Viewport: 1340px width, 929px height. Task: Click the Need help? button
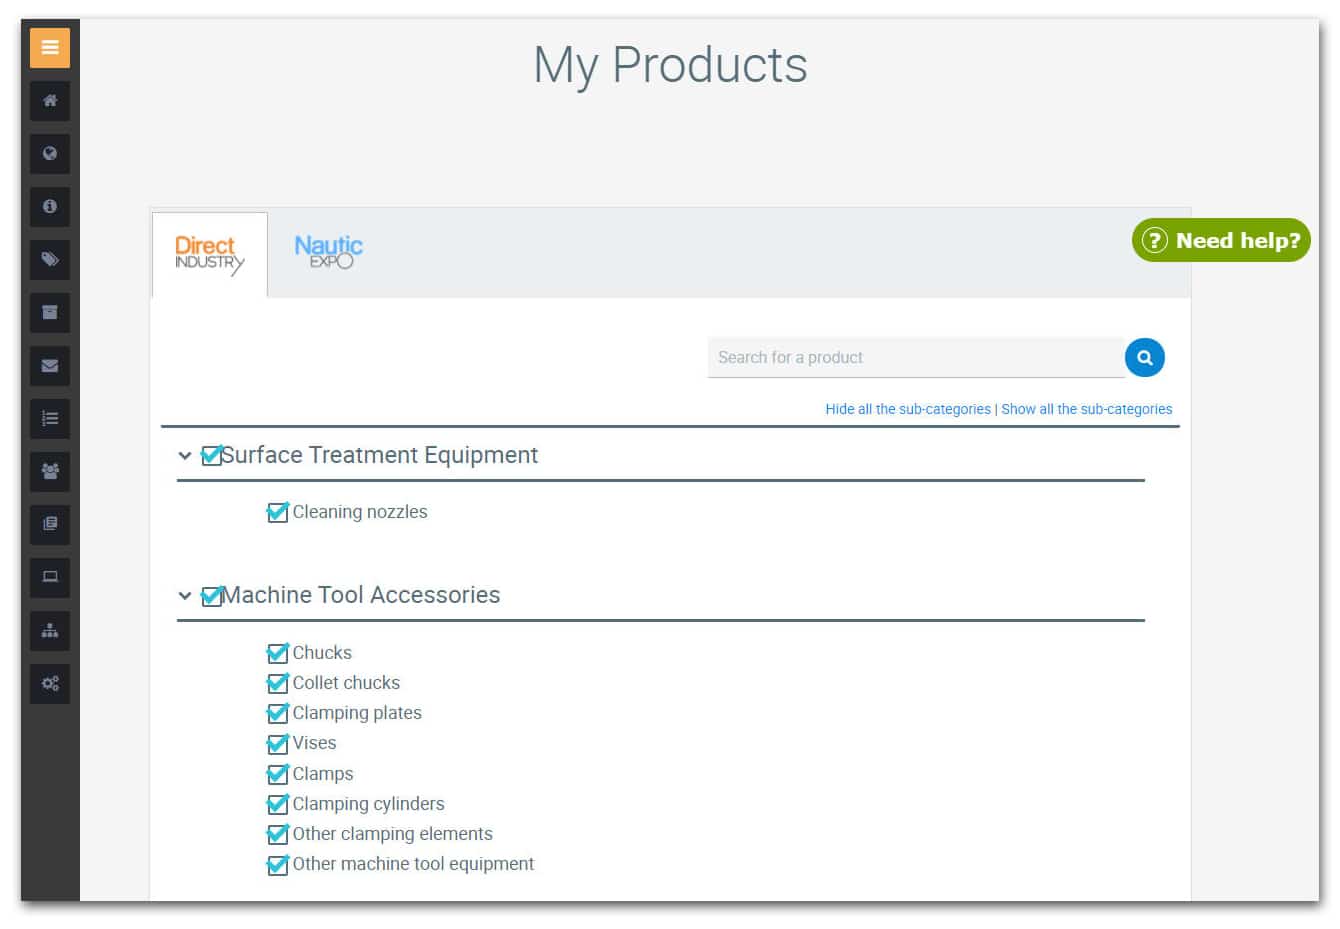pyautogui.click(x=1221, y=240)
